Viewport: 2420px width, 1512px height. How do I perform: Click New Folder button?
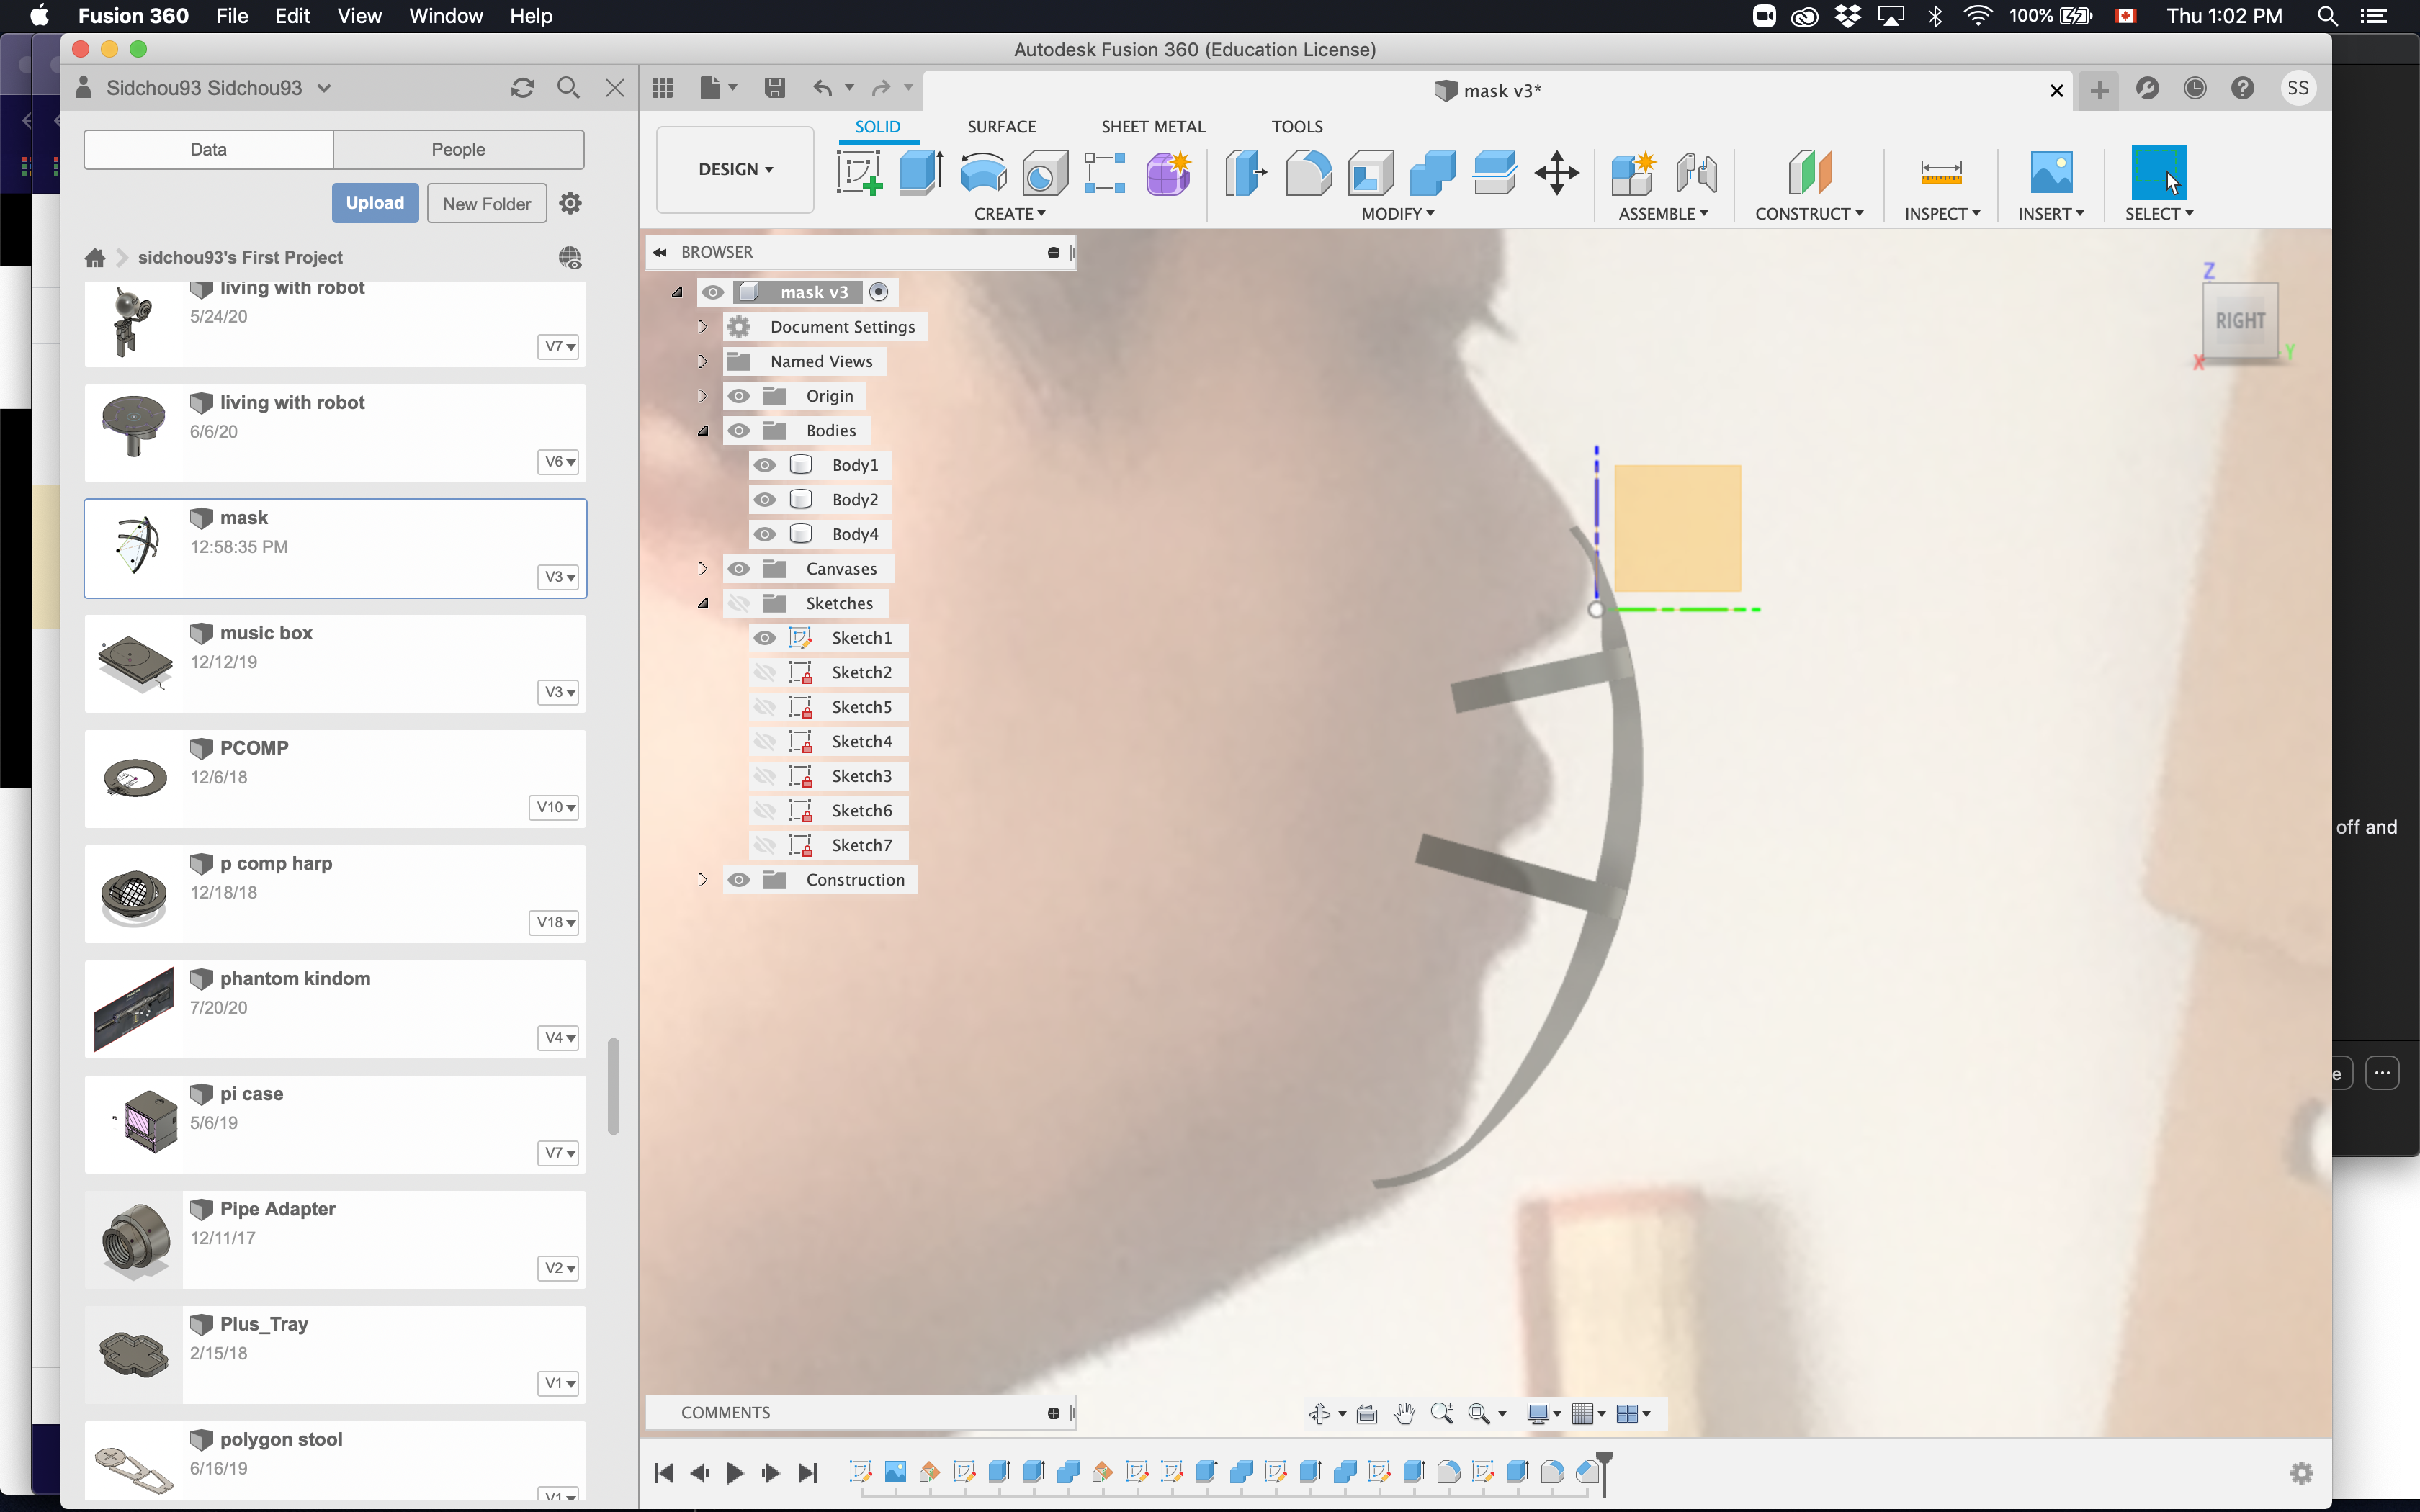(x=484, y=204)
